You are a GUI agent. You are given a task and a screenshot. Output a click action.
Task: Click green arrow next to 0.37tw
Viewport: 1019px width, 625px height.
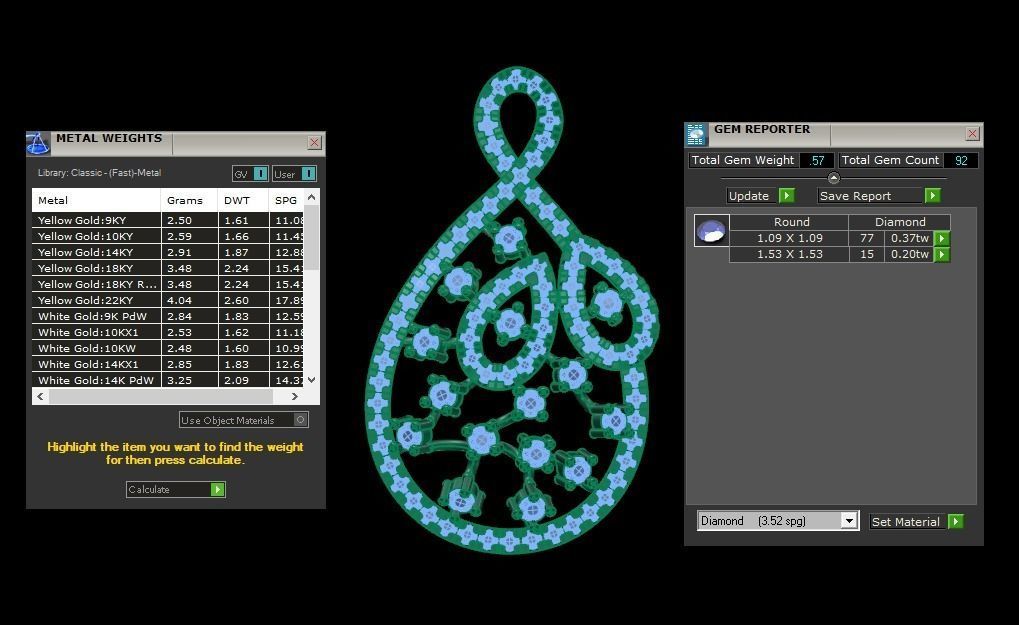pyautogui.click(x=942, y=238)
